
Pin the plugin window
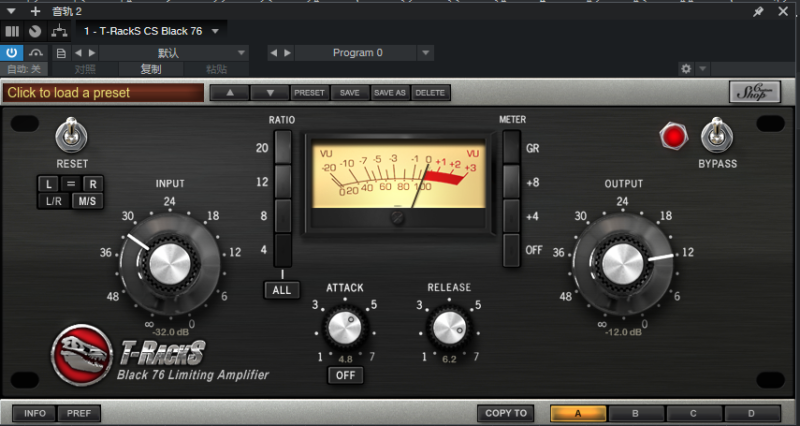758,12
